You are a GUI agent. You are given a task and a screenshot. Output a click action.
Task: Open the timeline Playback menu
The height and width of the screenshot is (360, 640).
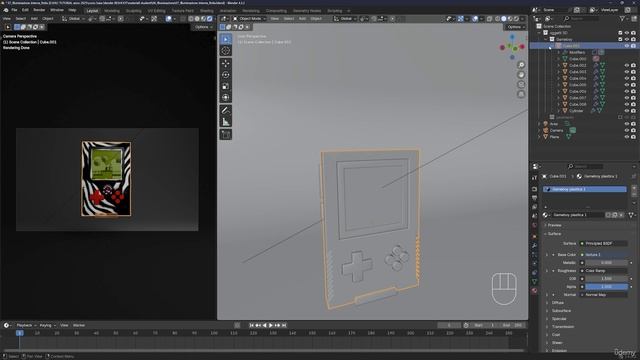point(27,325)
